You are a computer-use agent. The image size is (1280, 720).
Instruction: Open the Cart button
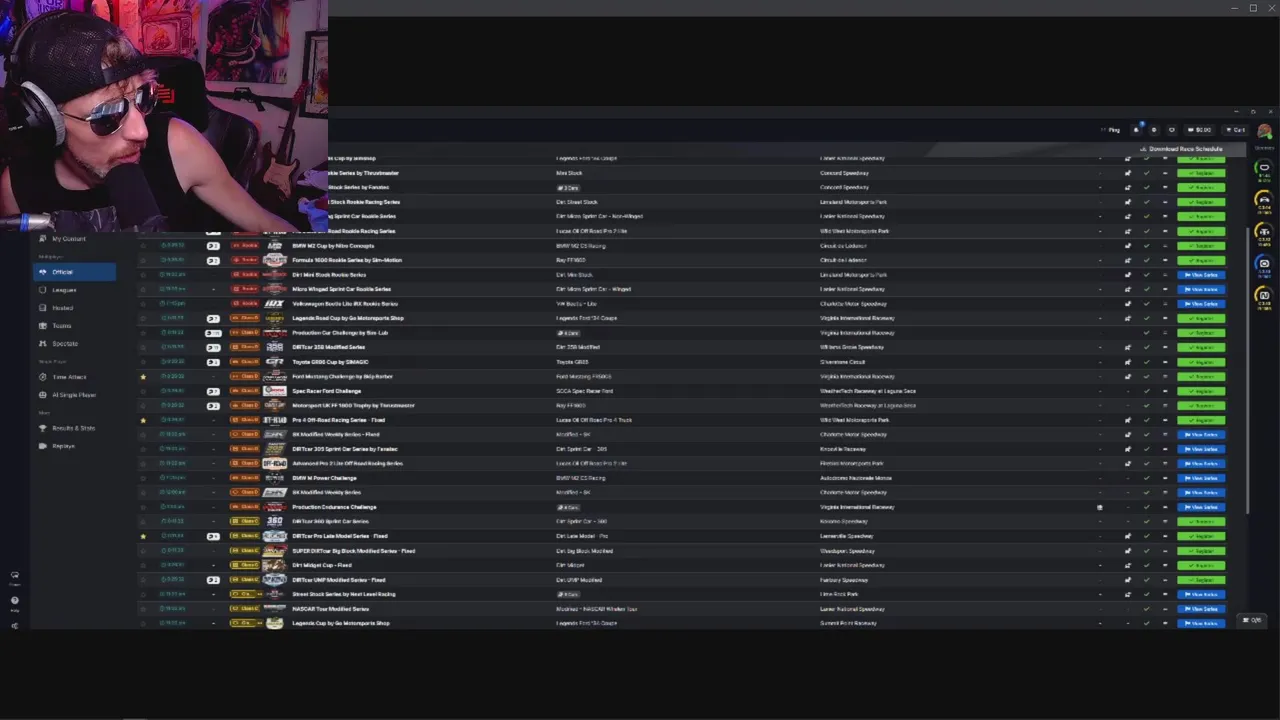pyautogui.click(x=1236, y=130)
